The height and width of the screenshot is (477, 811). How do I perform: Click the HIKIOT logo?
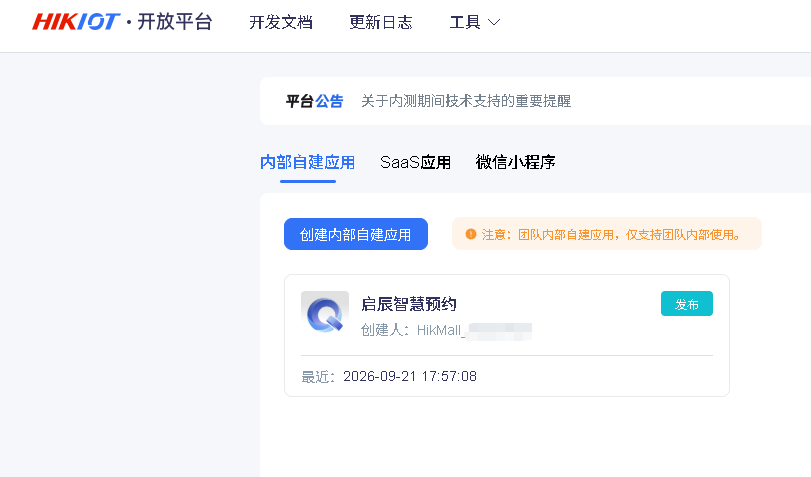pyautogui.click(x=76, y=22)
